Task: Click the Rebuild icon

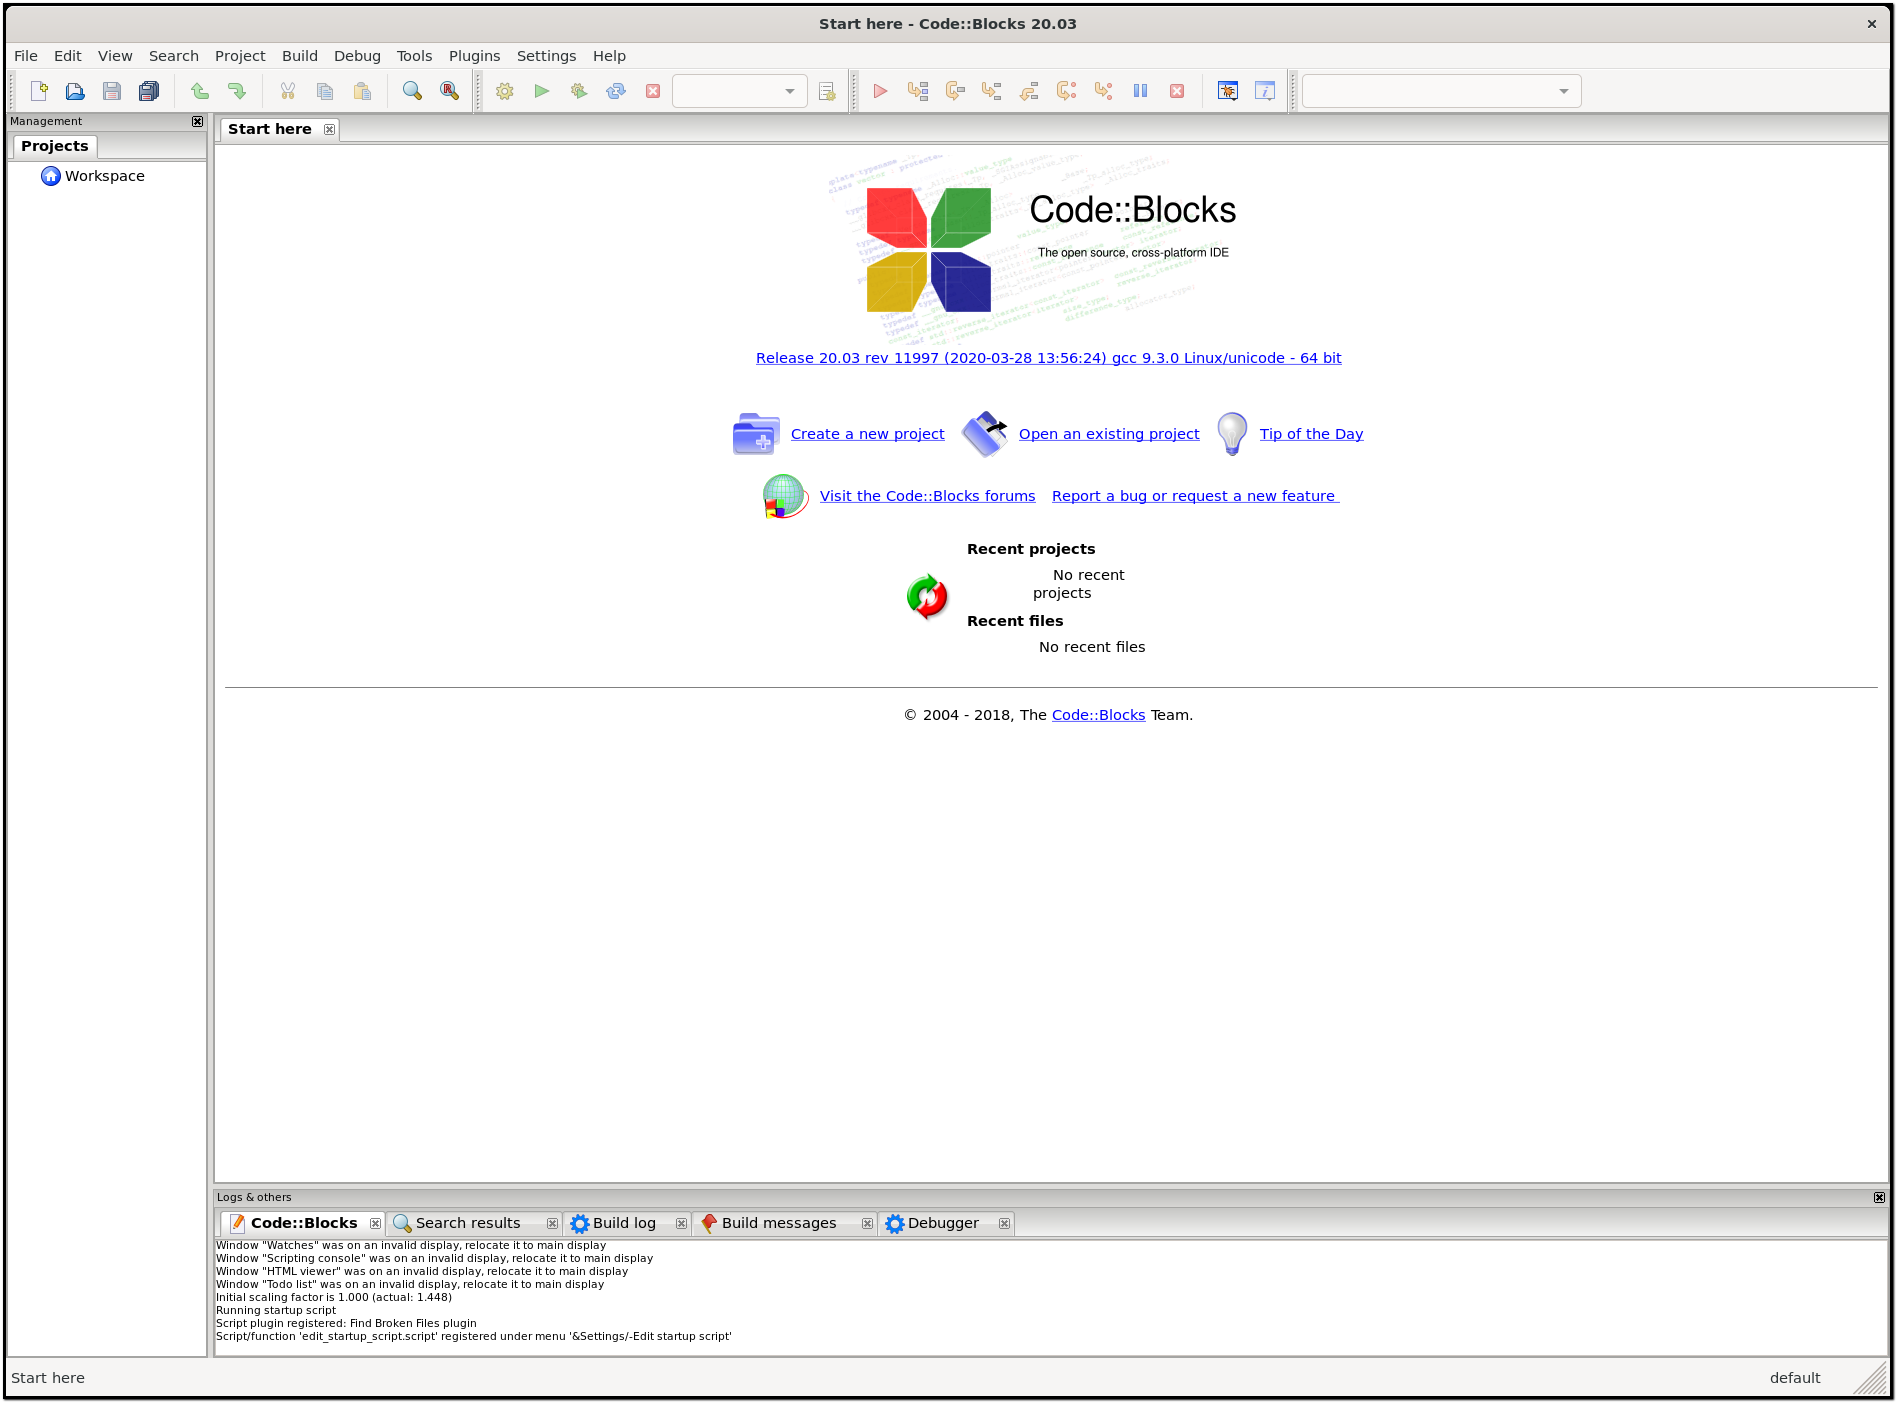Action: pos(616,91)
